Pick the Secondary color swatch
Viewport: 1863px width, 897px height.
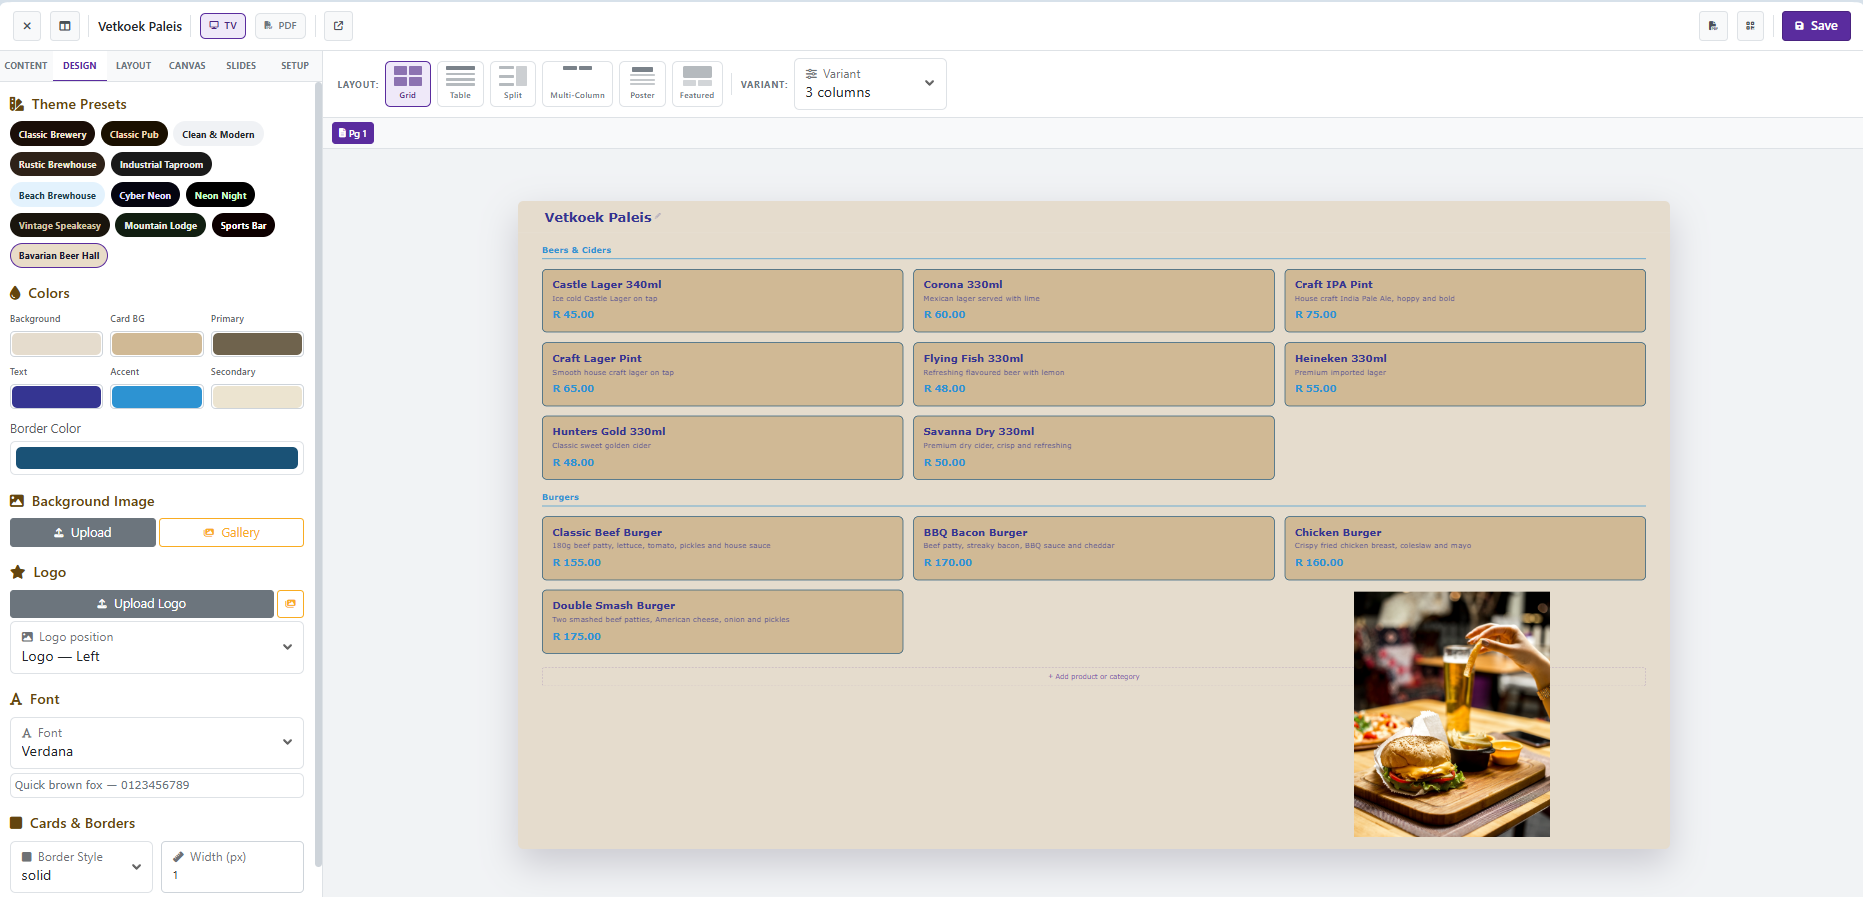coord(257,397)
